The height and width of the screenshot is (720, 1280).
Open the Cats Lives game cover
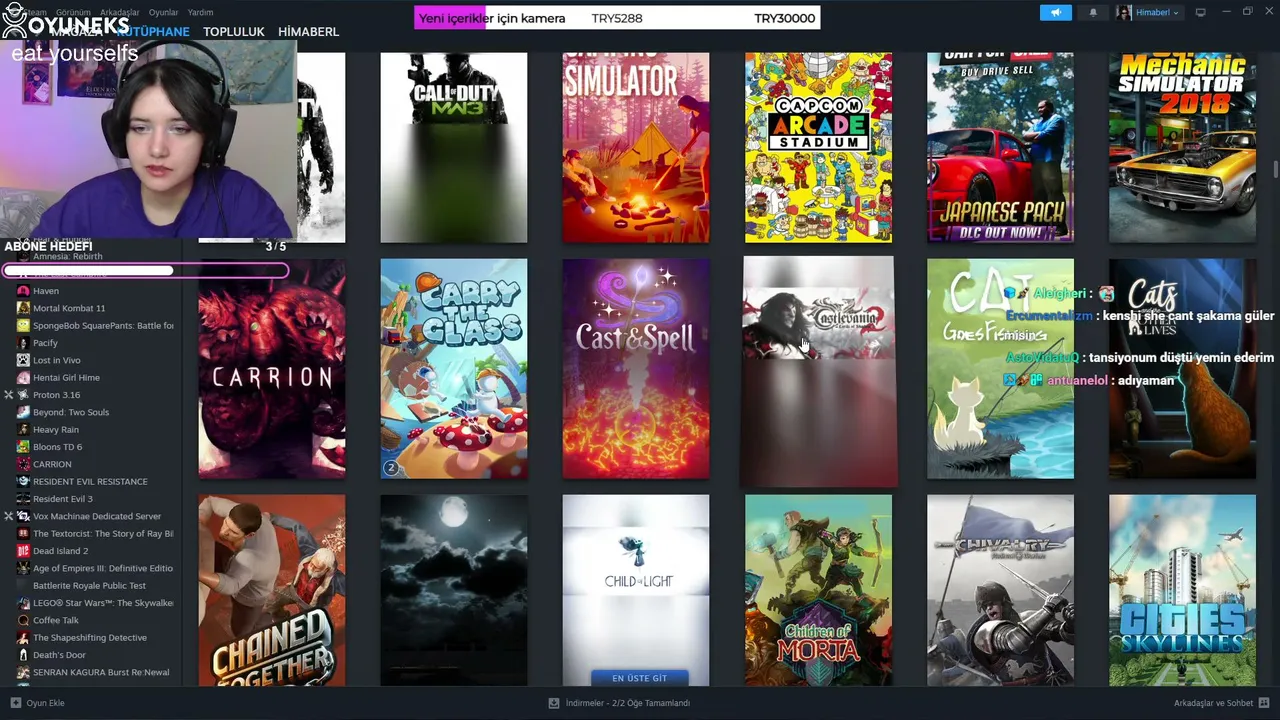1182,369
